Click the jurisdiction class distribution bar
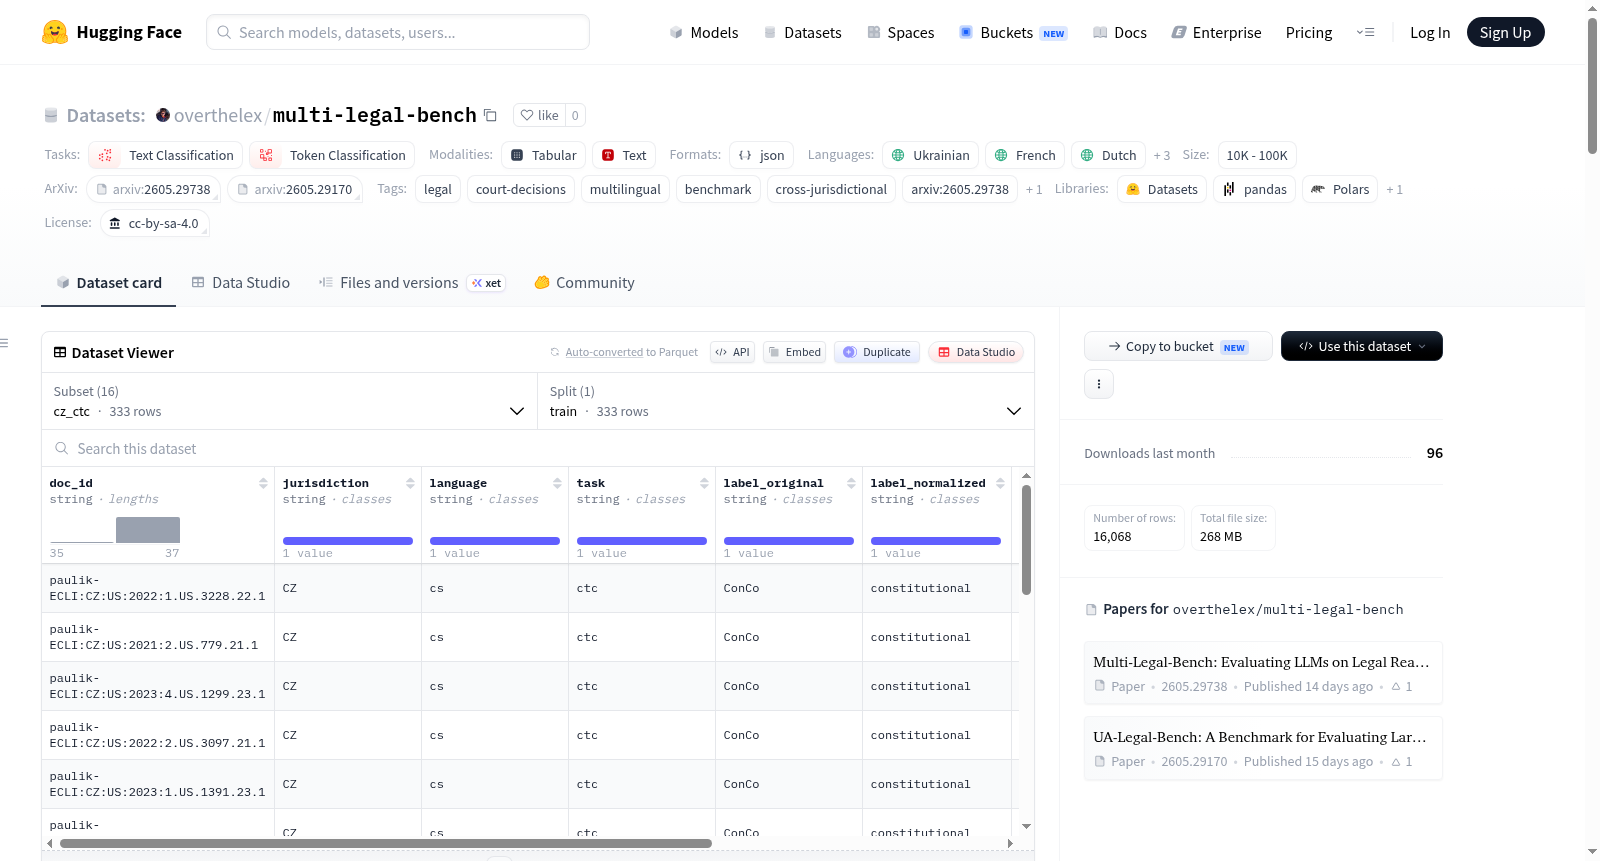 (x=348, y=541)
